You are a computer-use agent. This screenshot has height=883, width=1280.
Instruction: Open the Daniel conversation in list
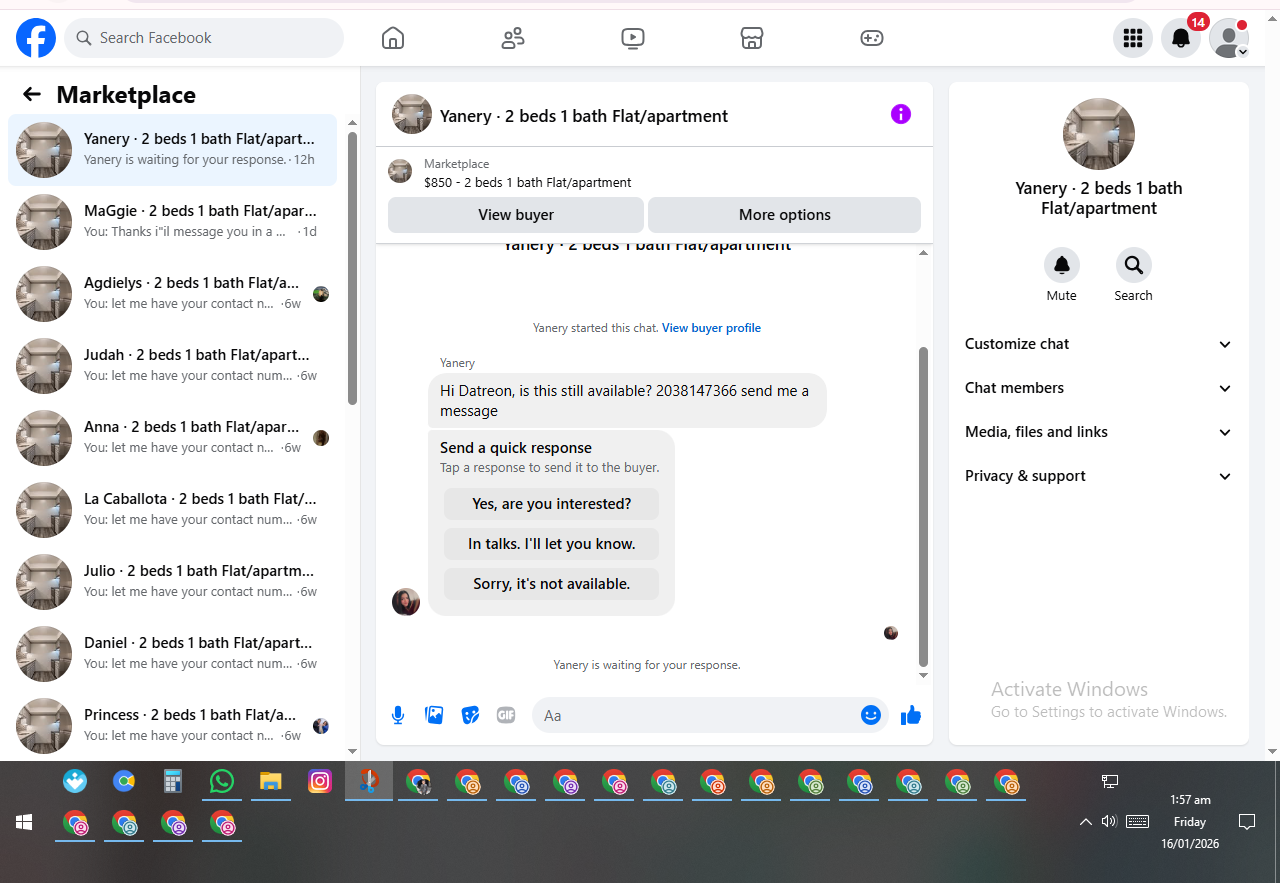coord(172,654)
